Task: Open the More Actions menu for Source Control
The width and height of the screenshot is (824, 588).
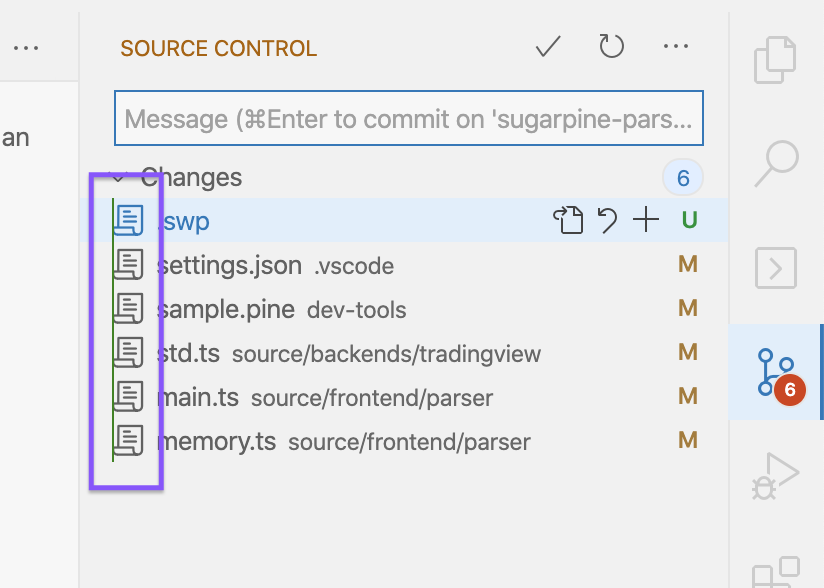Action: 676,46
